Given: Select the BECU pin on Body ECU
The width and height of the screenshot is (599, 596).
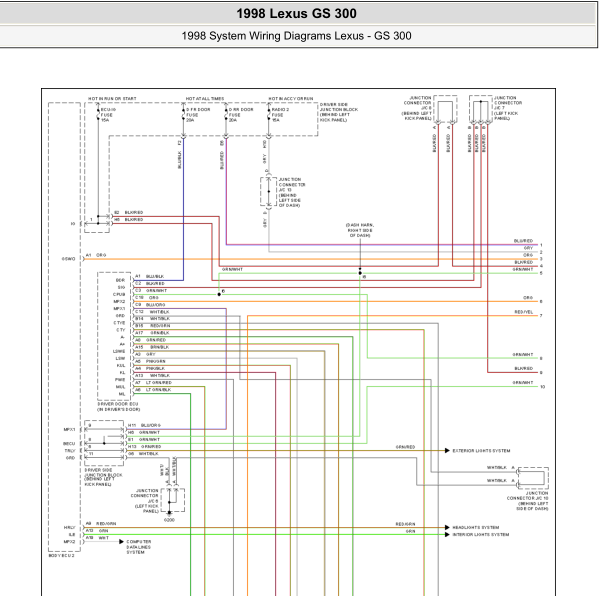Looking at the screenshot, I should pos(69,444).
